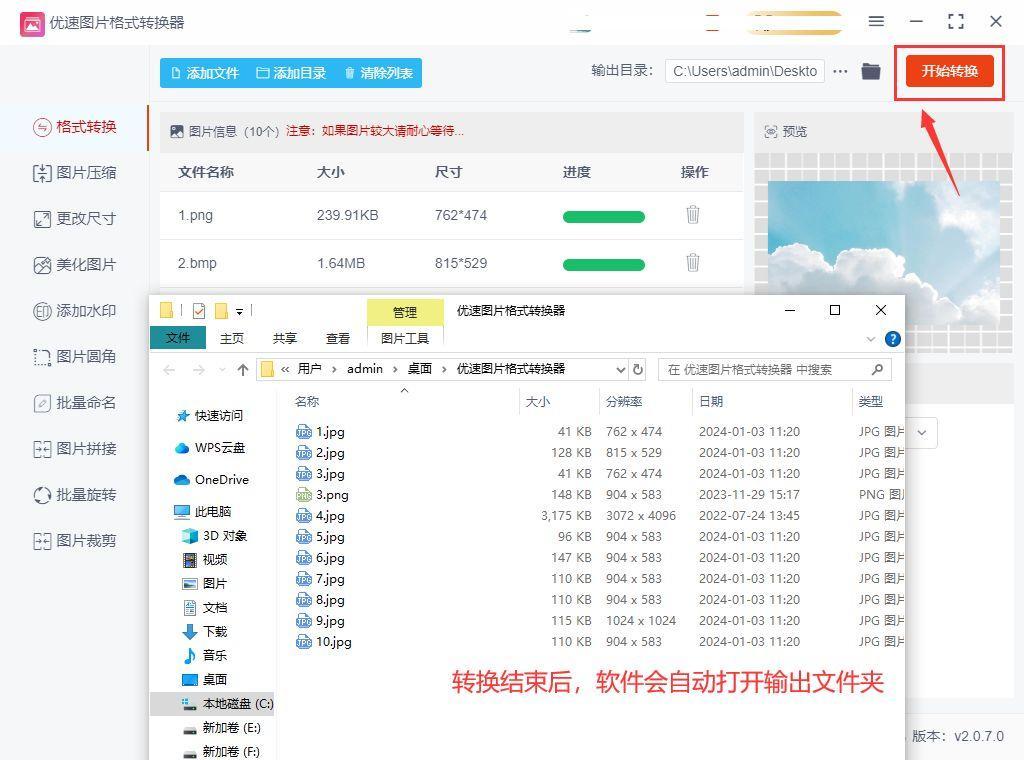The height and width of the screenshot is (760, 1024).
Task: Click the output directory path field
Action: (744, 71)
